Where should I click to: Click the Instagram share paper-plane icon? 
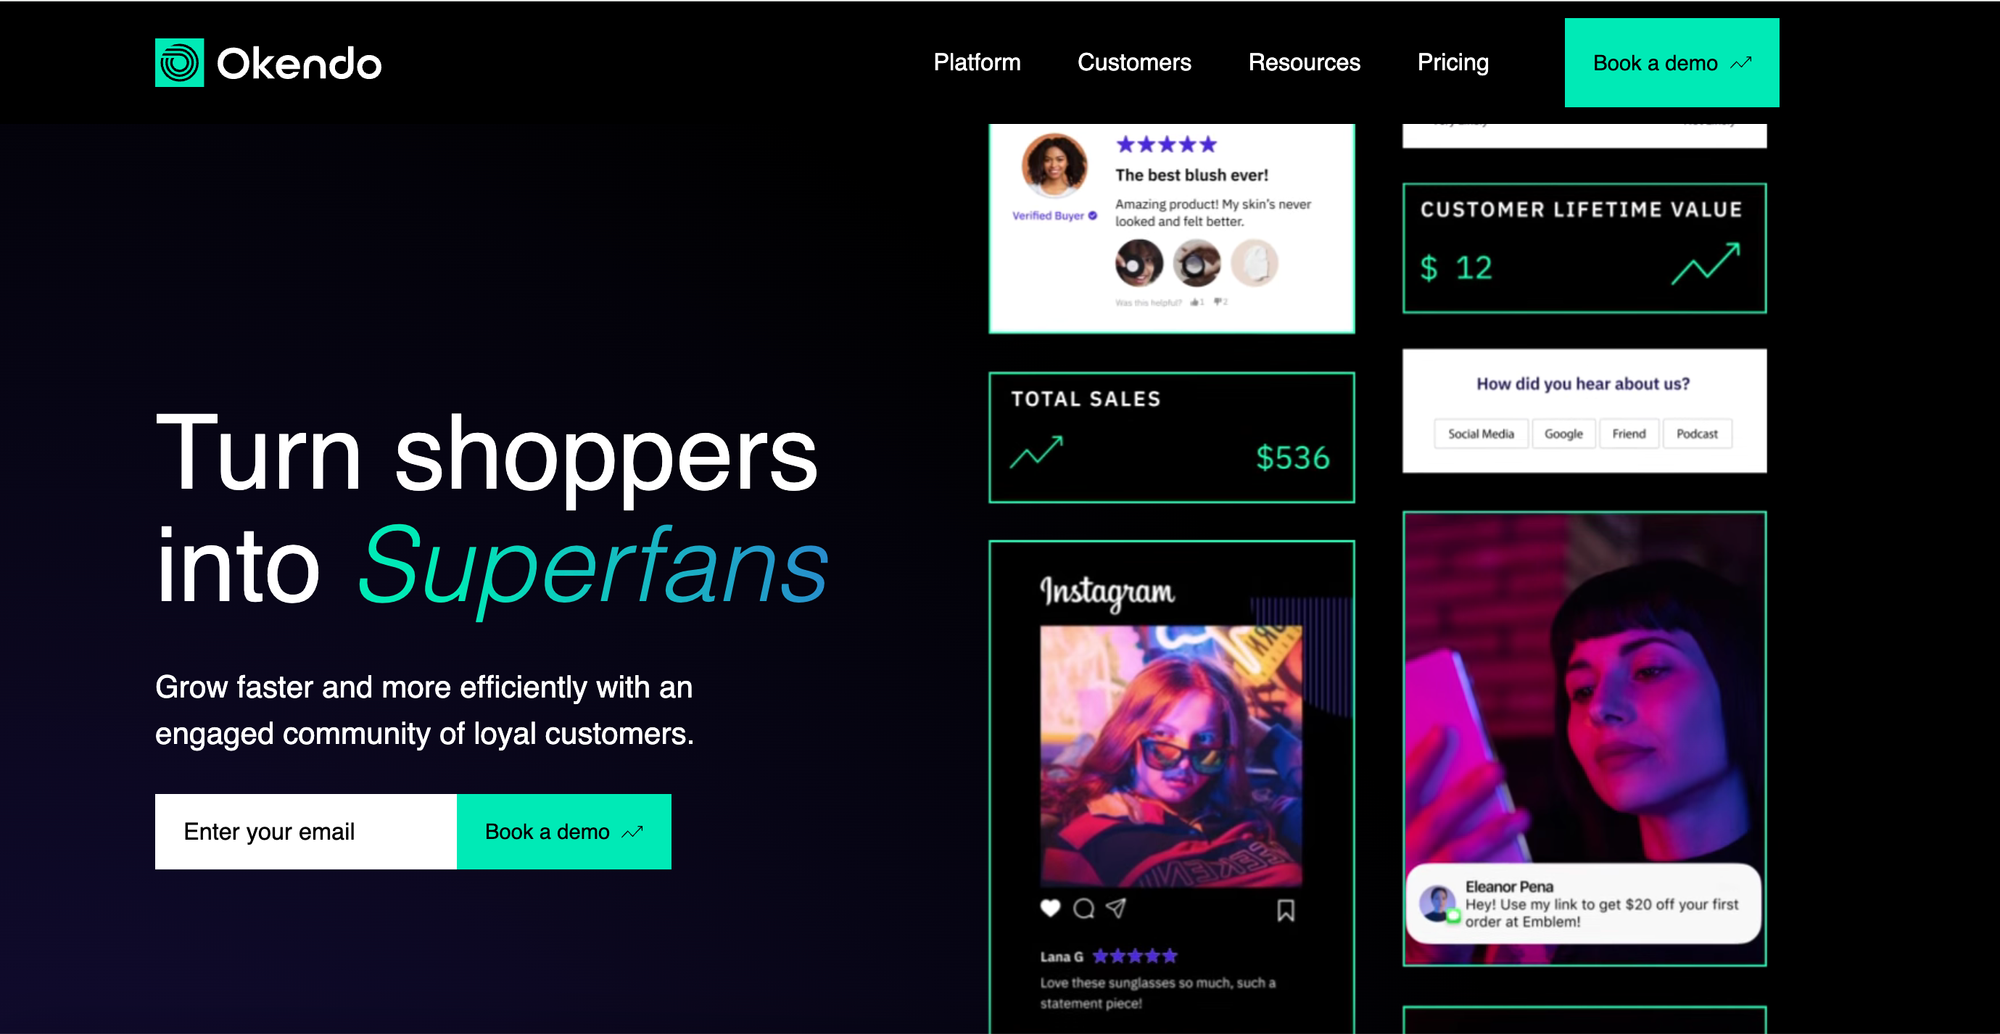pyautogui.click(x=1116, y=908)
